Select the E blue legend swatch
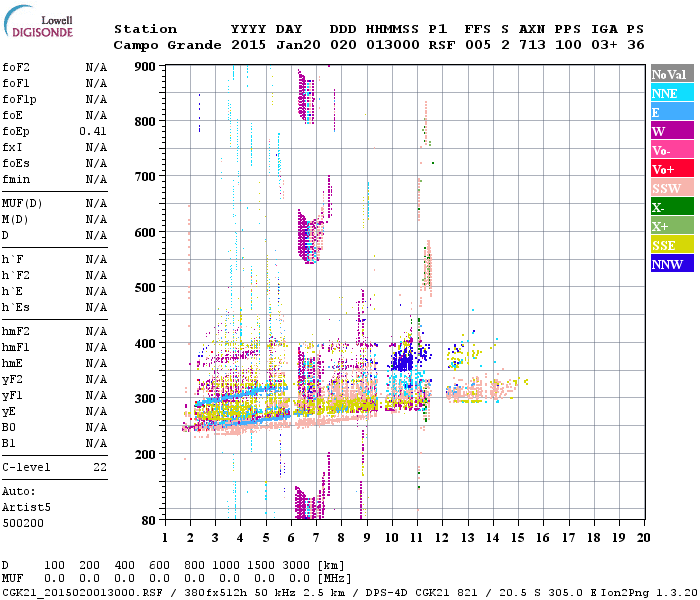This screenshot has width=700, height=600. (x=672, y=112)
